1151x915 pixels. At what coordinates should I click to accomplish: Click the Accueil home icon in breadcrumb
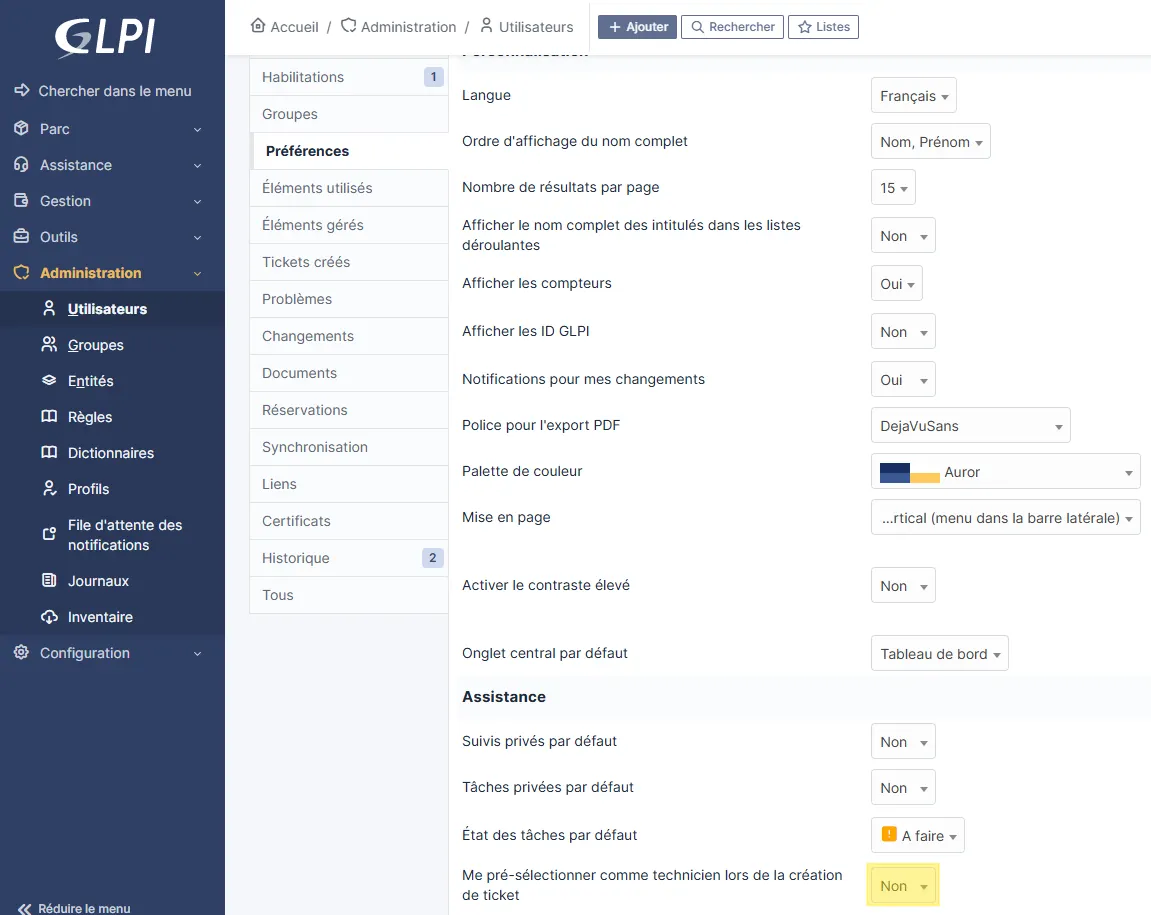[x=258, y=26]
